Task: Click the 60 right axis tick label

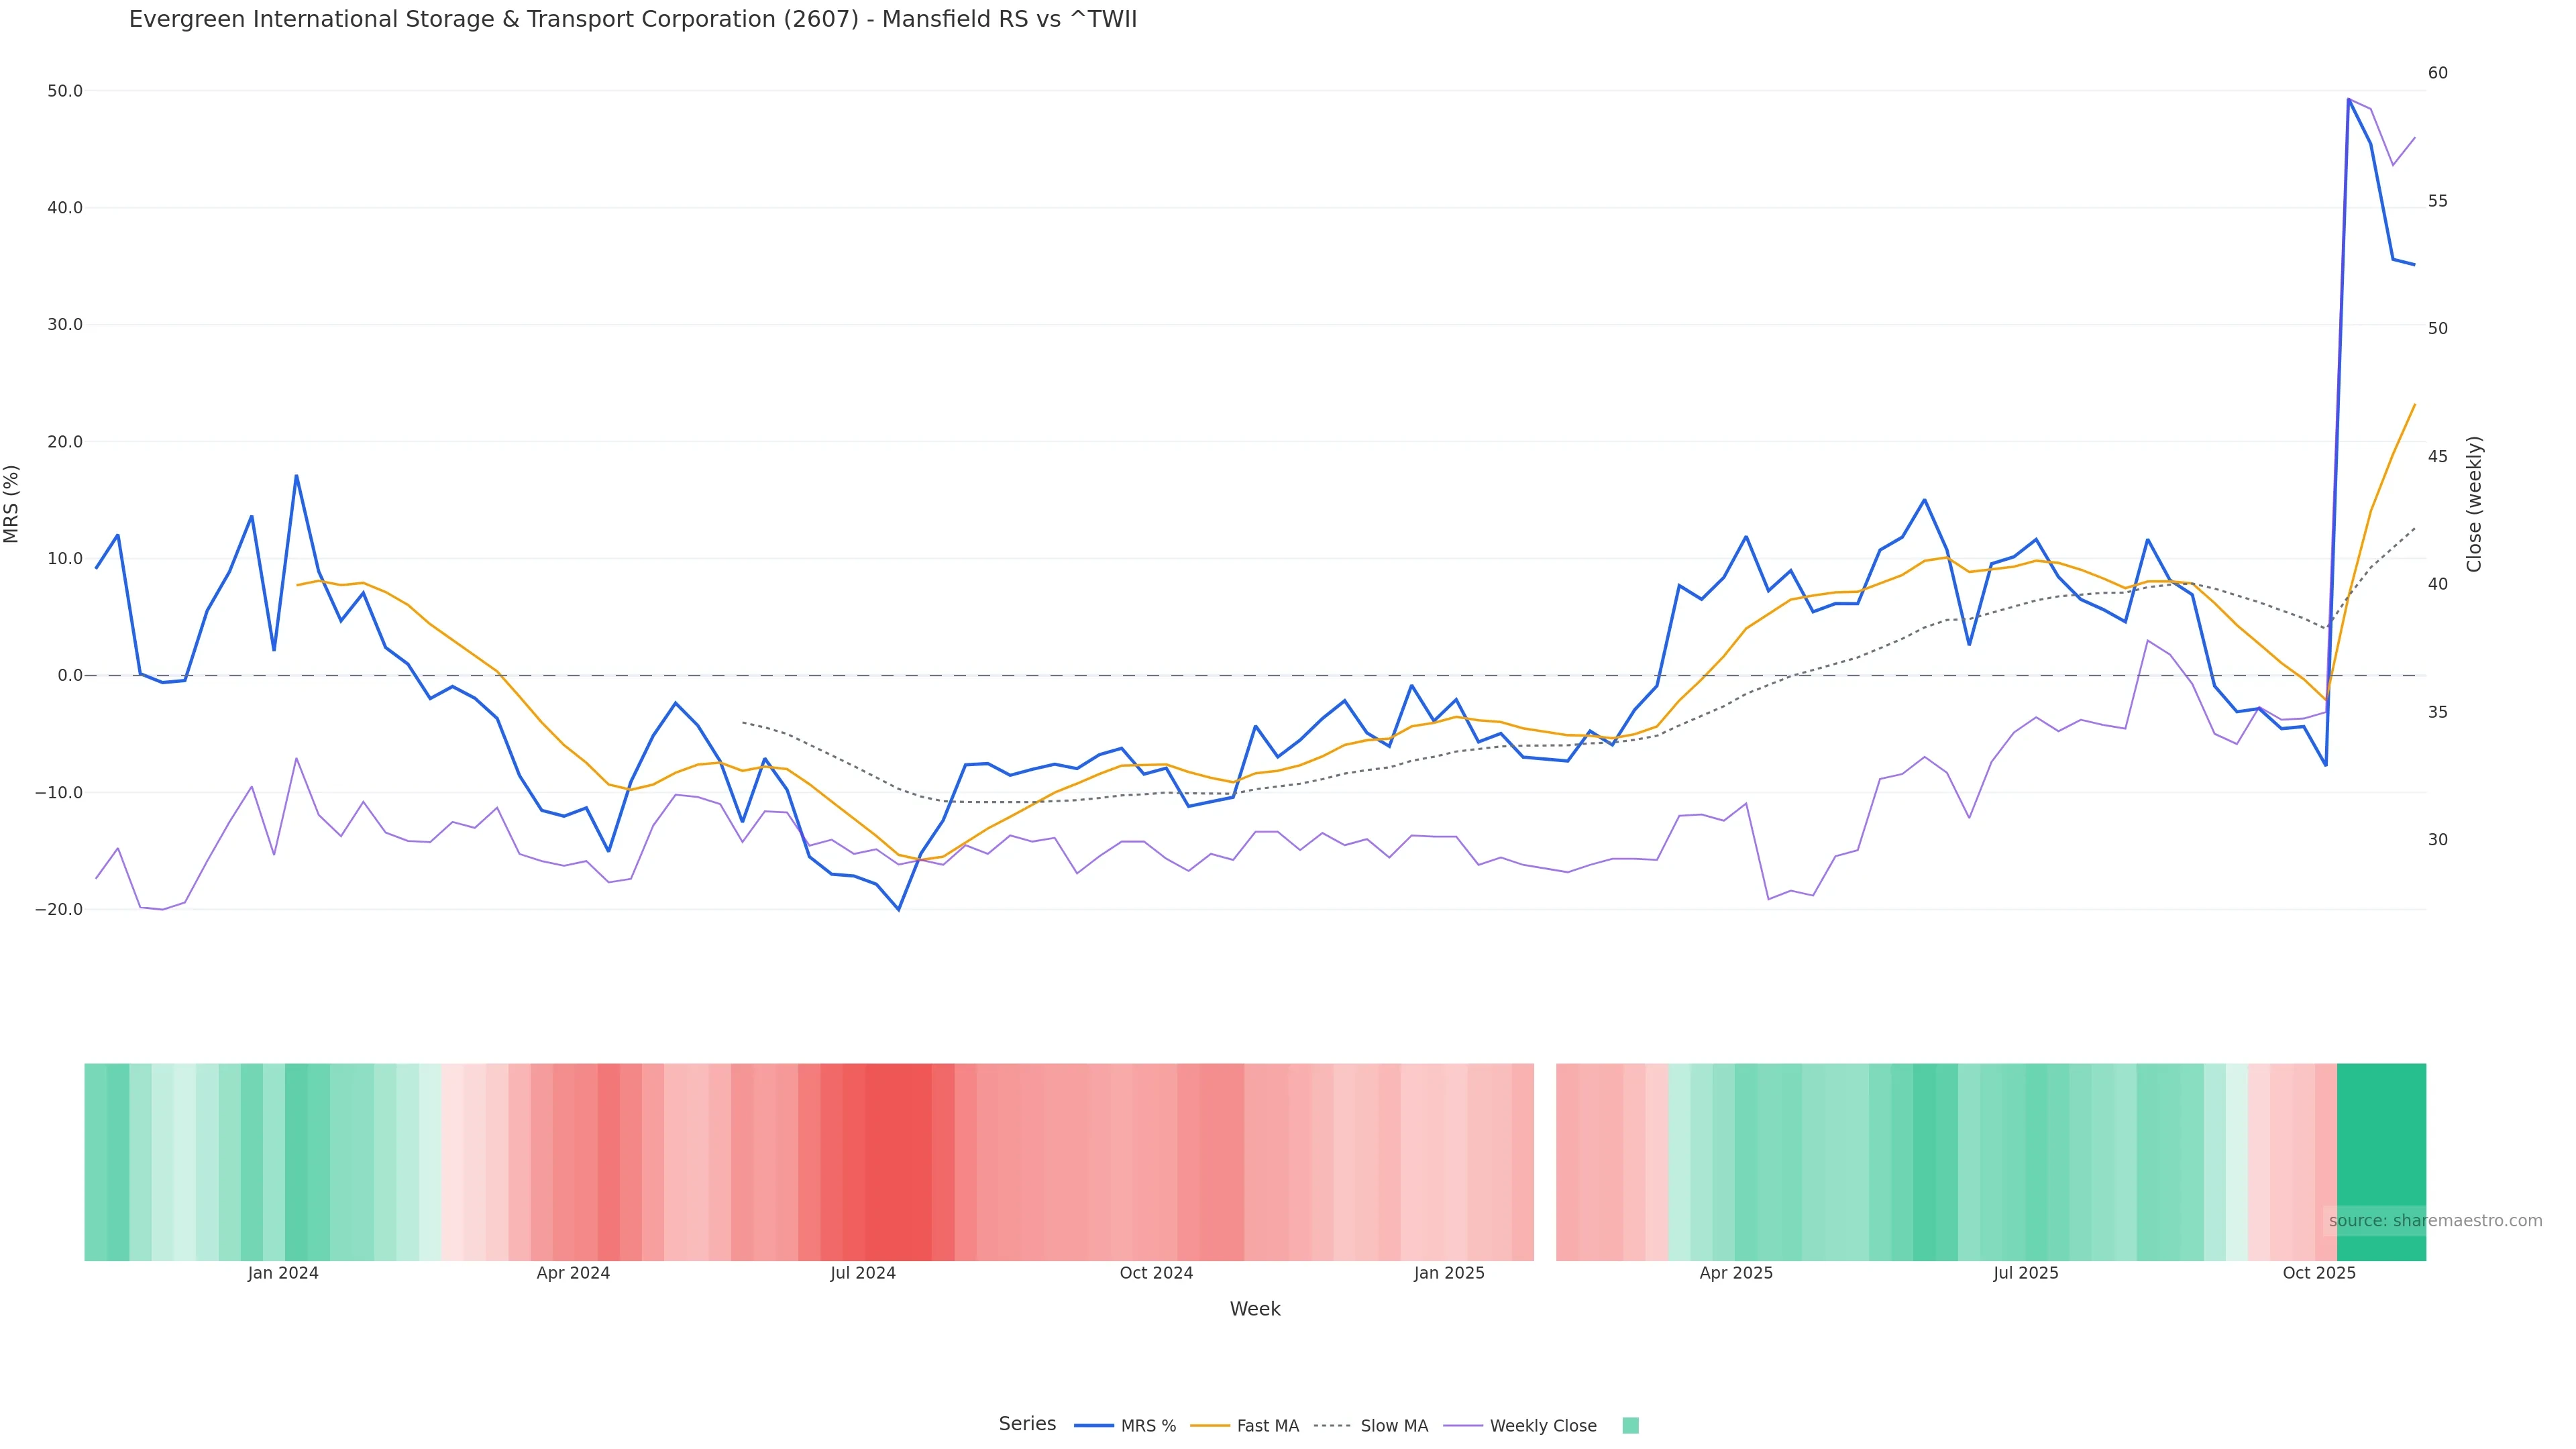Action: pos(2437,73)
